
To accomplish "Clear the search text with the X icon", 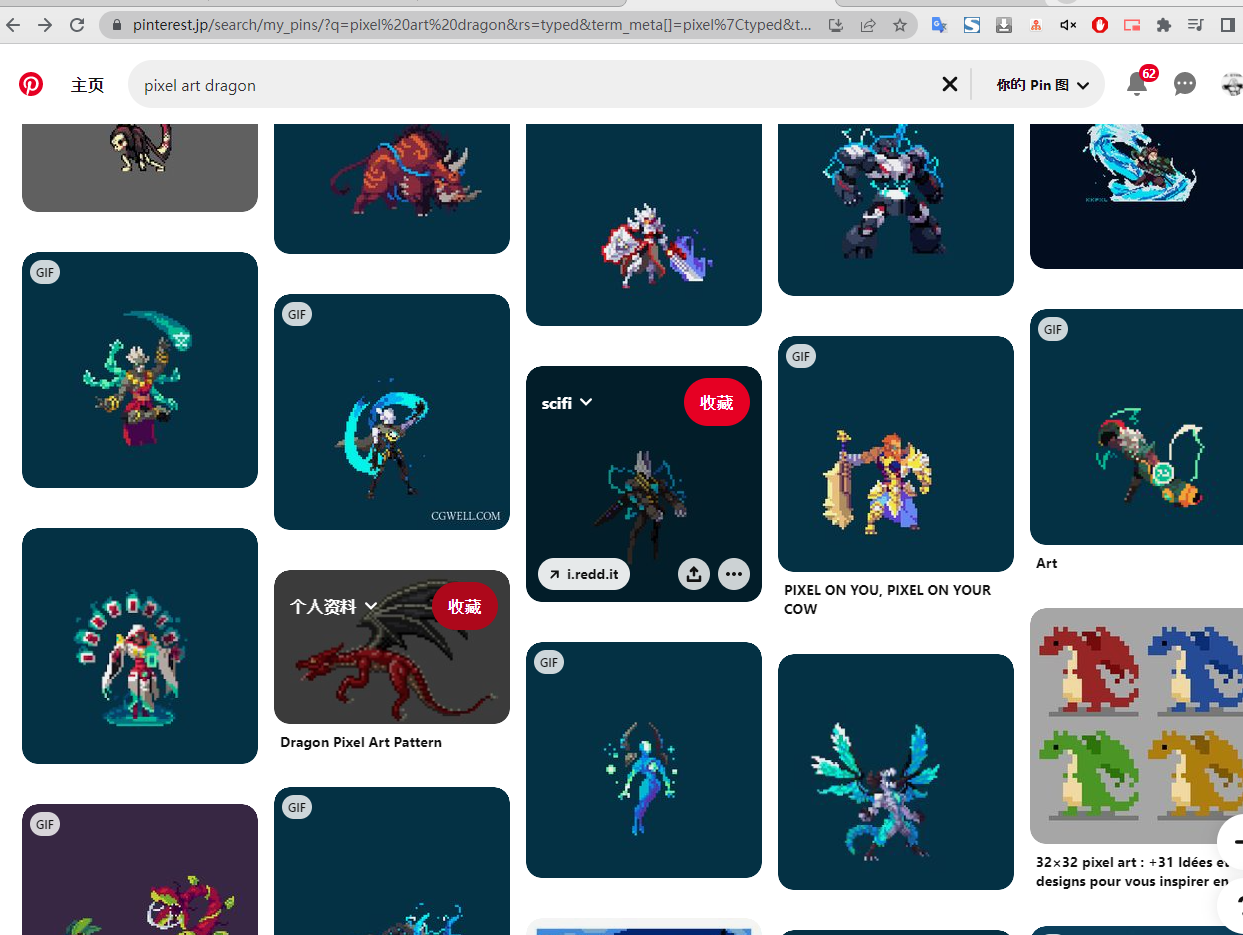I will (x=950, y=84).
